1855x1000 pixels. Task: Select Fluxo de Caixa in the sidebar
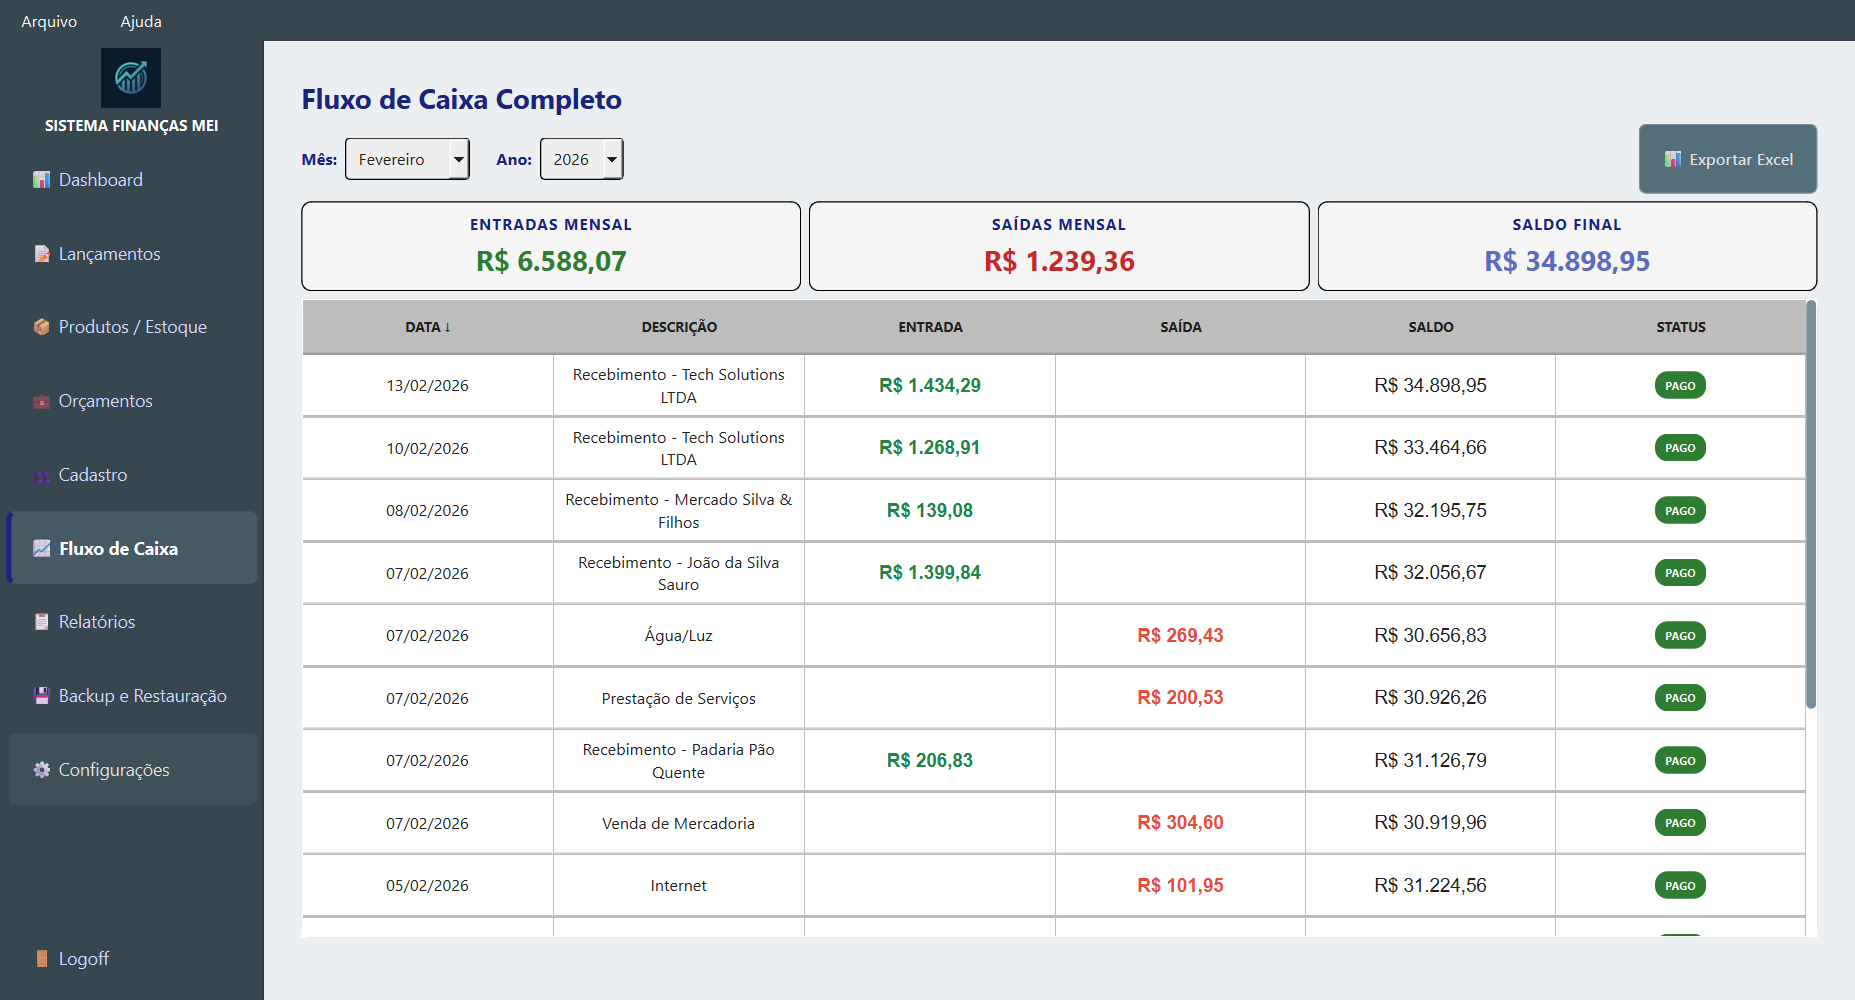tap(118, 548)
